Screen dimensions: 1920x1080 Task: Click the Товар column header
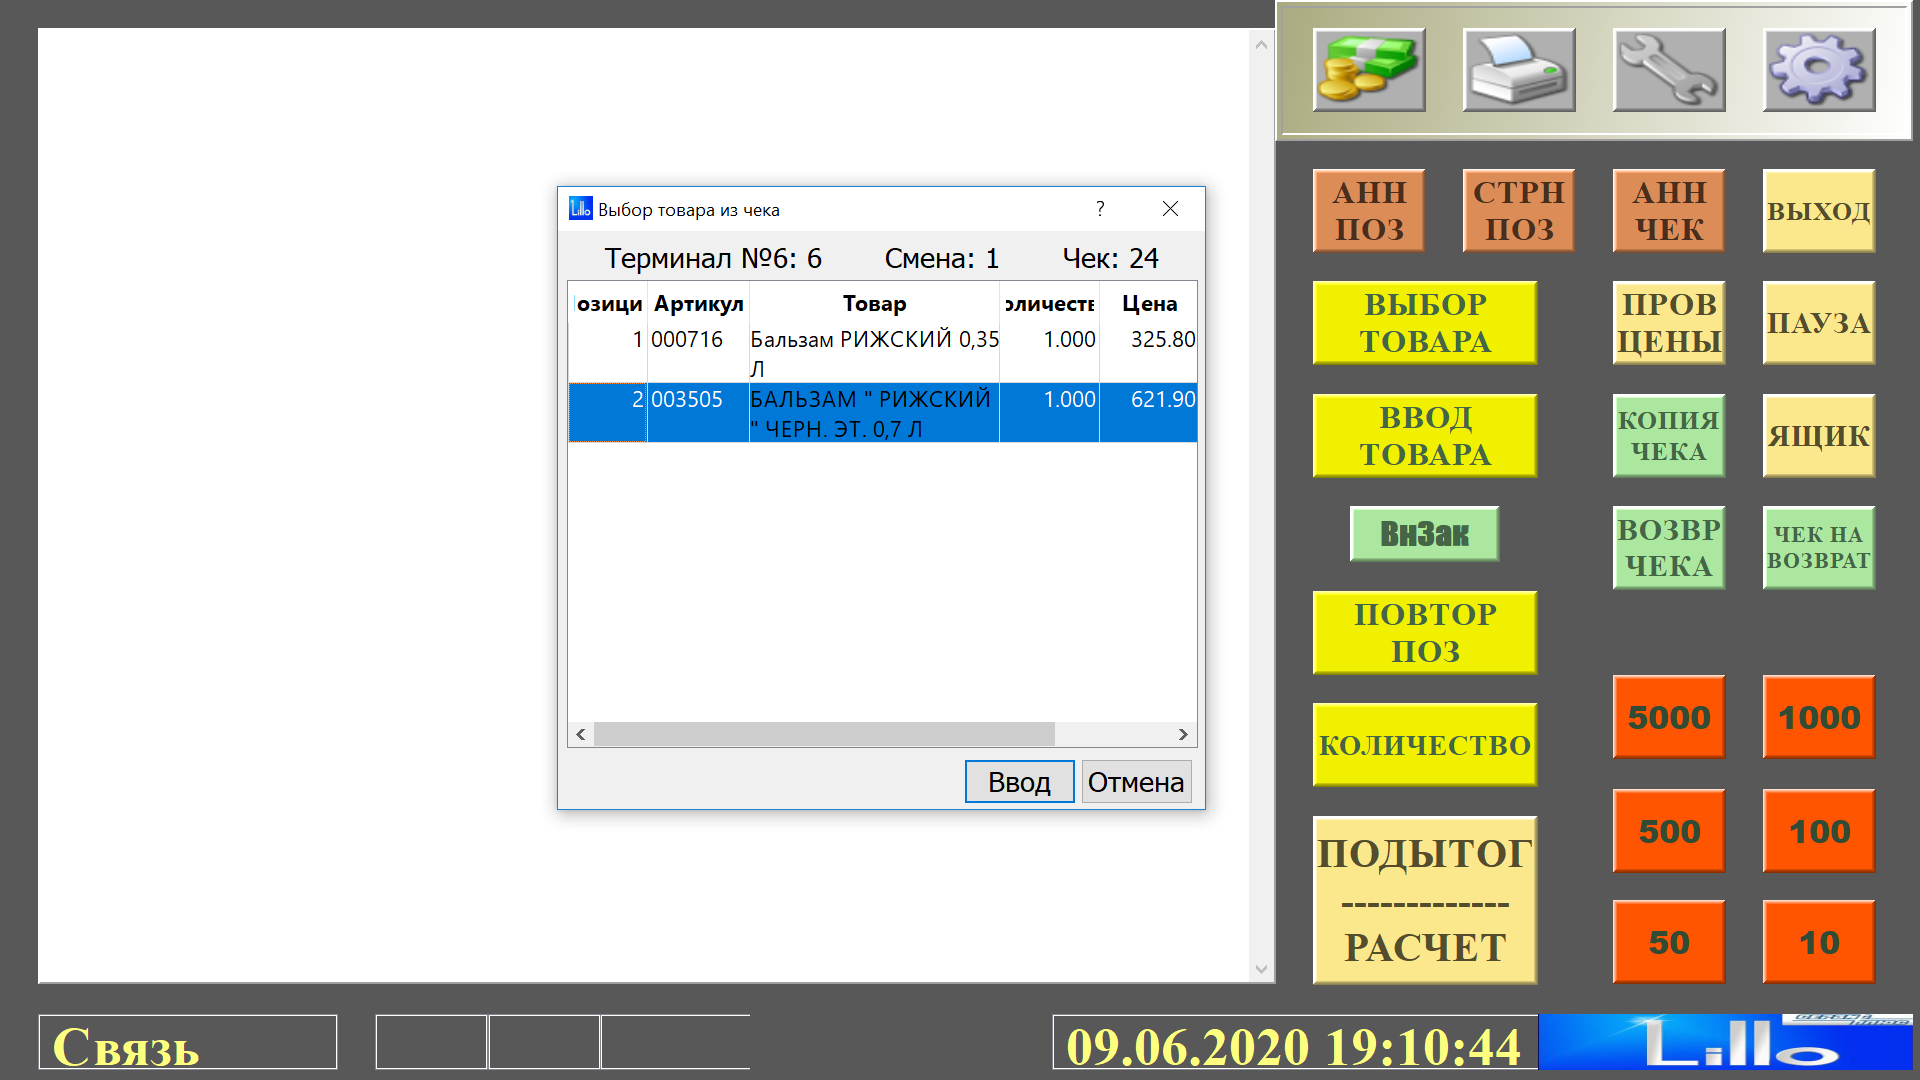click(874, 304)
